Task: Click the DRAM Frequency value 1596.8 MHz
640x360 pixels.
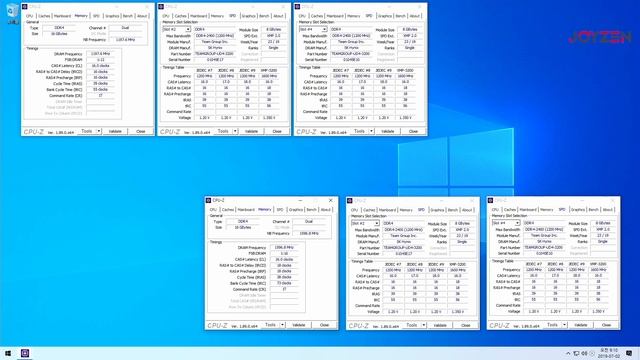Action: [284, 248]
